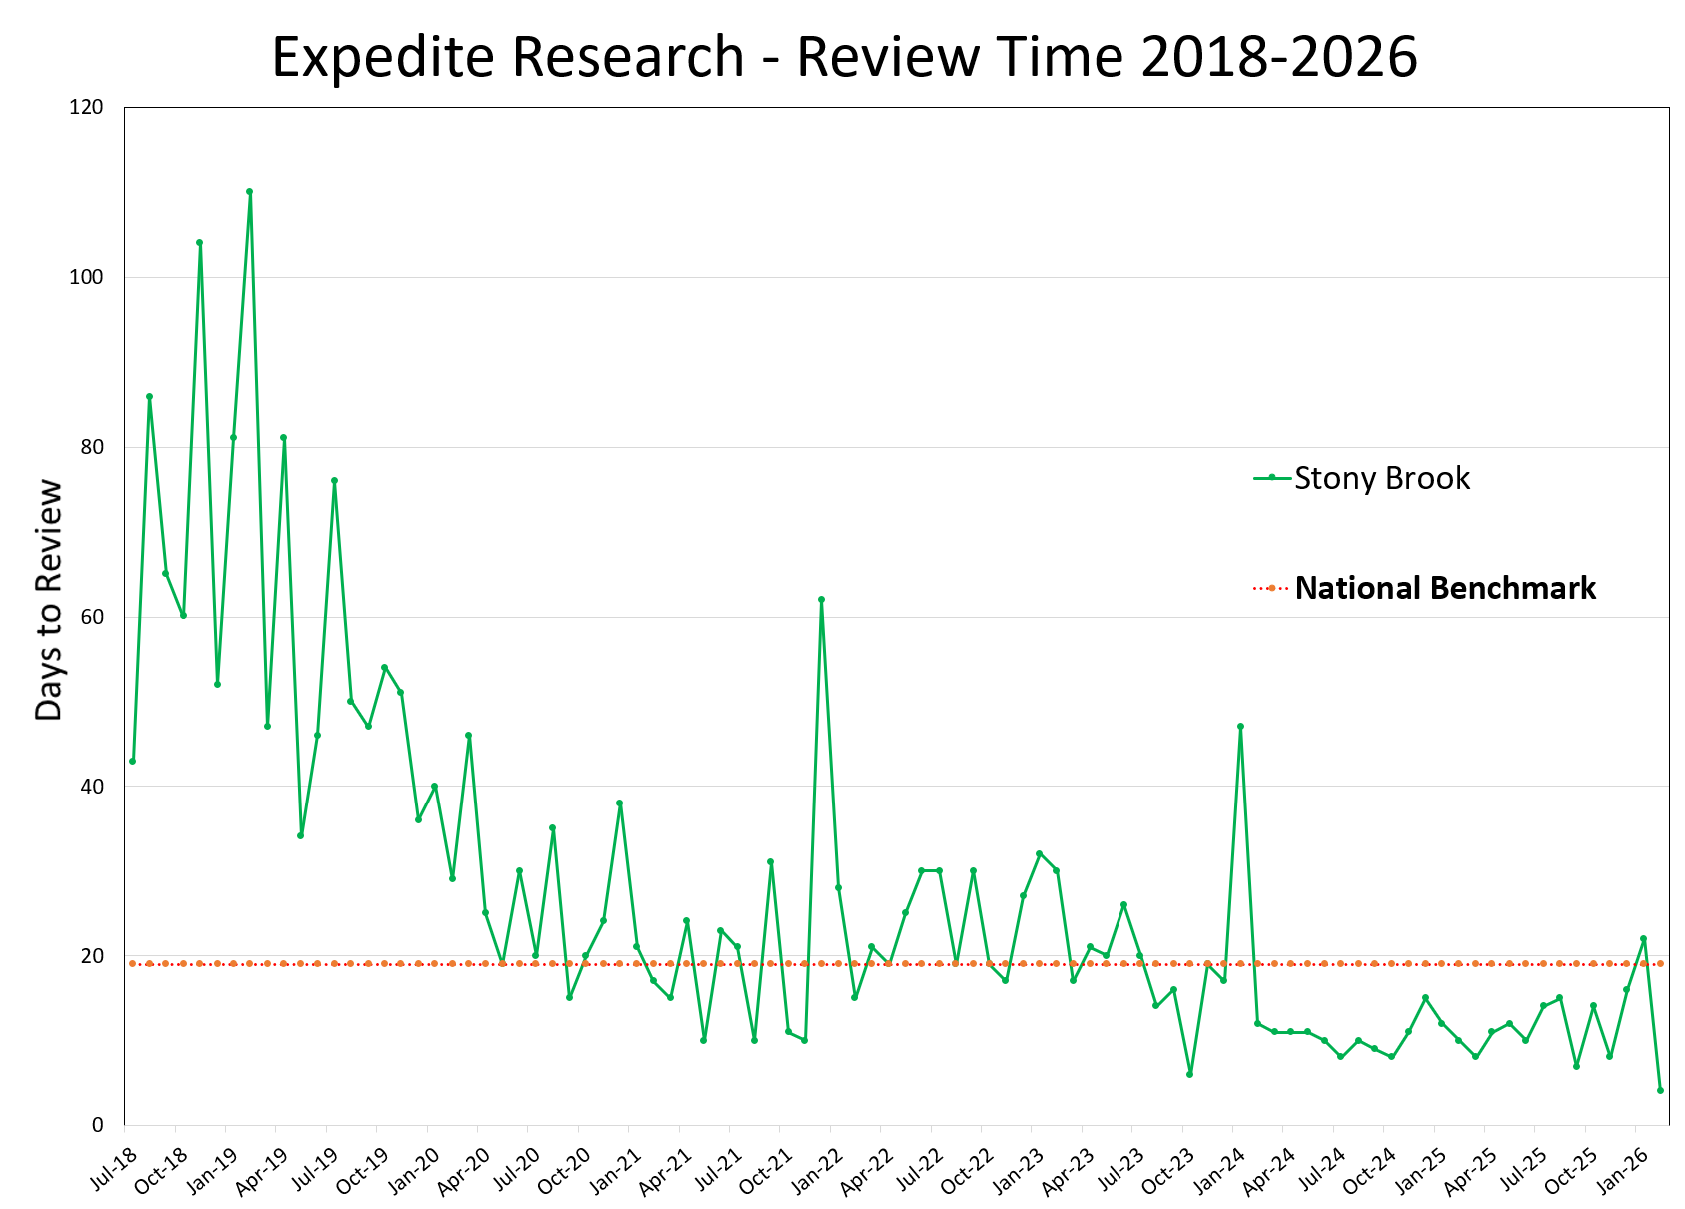The height and width of the screenshot is (1209, 1685).
Task: Click the data point spike near Jan-22
Action: (x=820, y=600)
